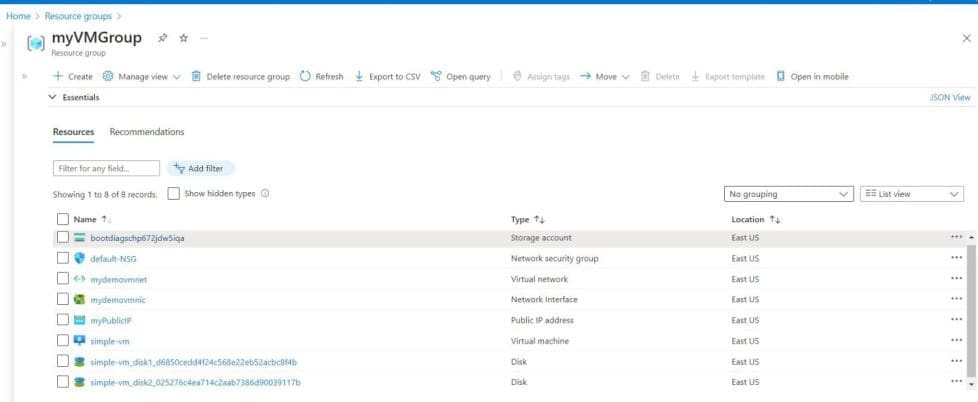Pin myVMGroup to dashboard with pin icon
Viewport: 978px width, 402px height.
[x=163, y=38]
